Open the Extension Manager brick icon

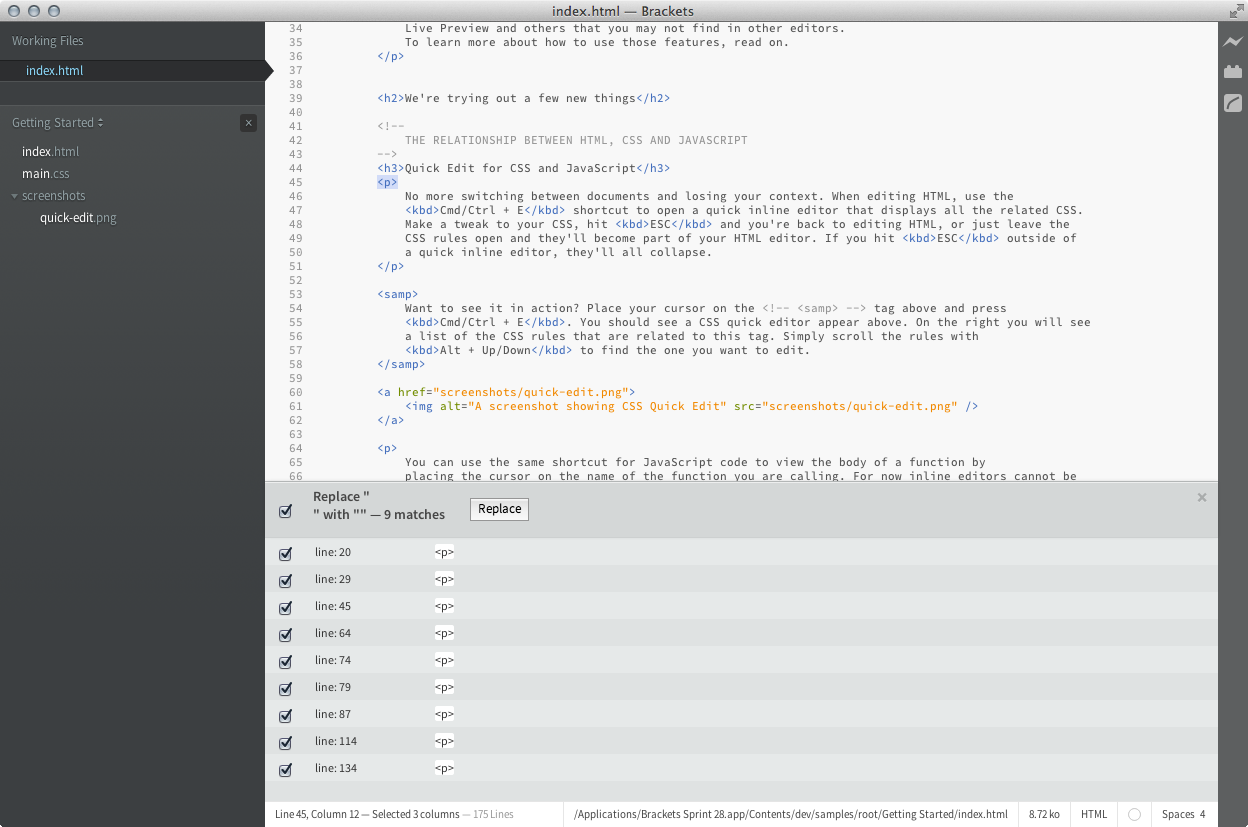pyautogui.click(x=1233, y=72)
